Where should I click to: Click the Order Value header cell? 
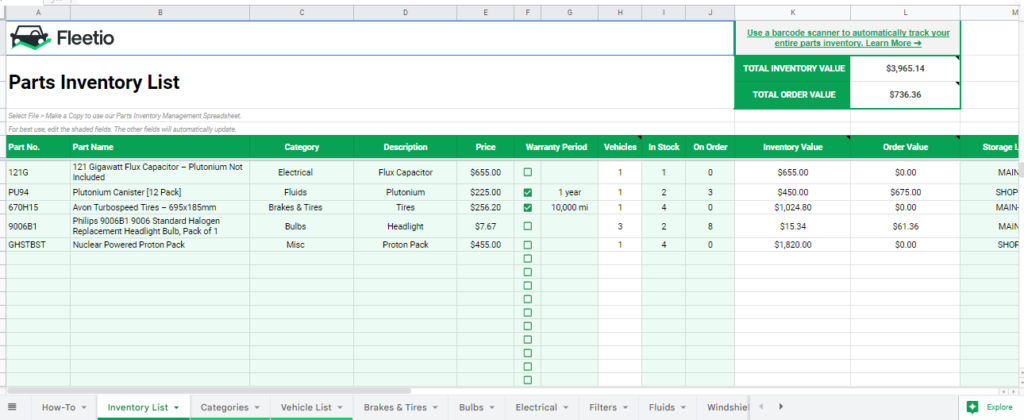pyautogui.click(x=905, y=147)
